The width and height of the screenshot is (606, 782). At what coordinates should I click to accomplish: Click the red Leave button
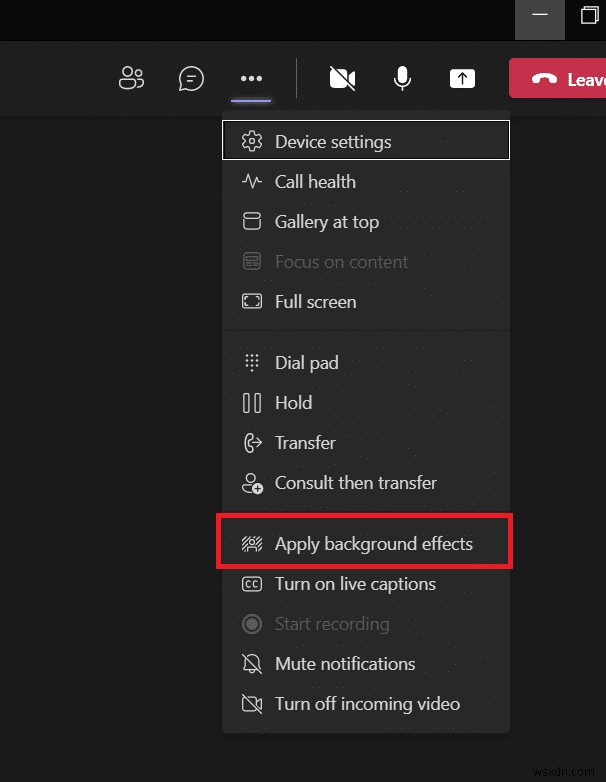(x=558, y=78)
